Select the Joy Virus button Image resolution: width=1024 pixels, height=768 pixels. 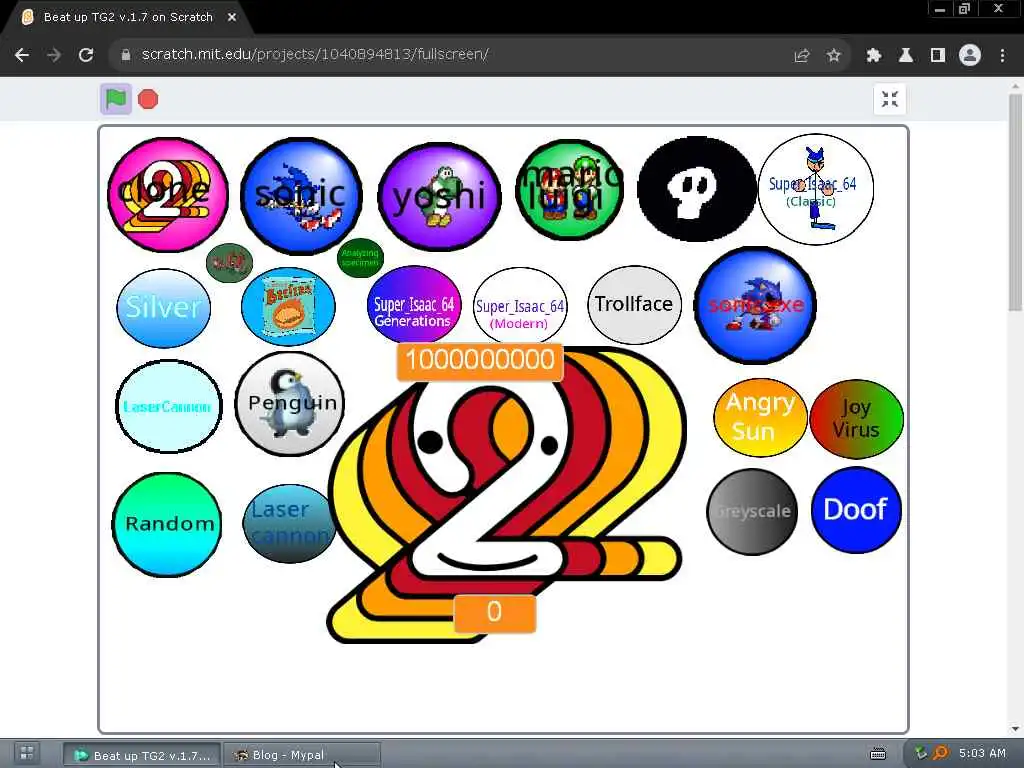click(x=856, y=419)
